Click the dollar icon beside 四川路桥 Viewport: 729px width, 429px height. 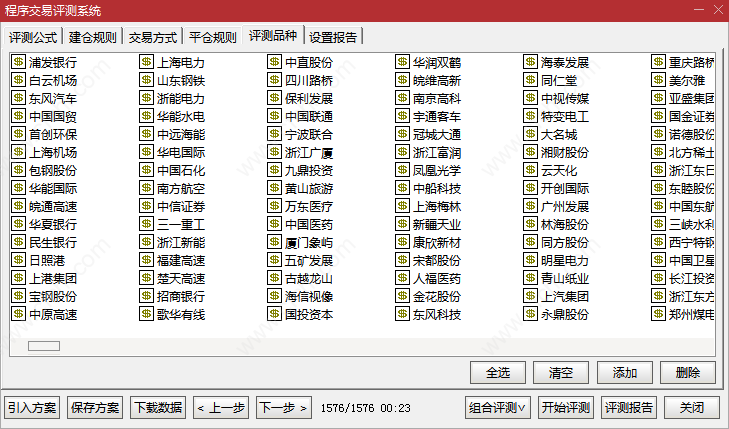pyautogui.click(x=274, y=80)
